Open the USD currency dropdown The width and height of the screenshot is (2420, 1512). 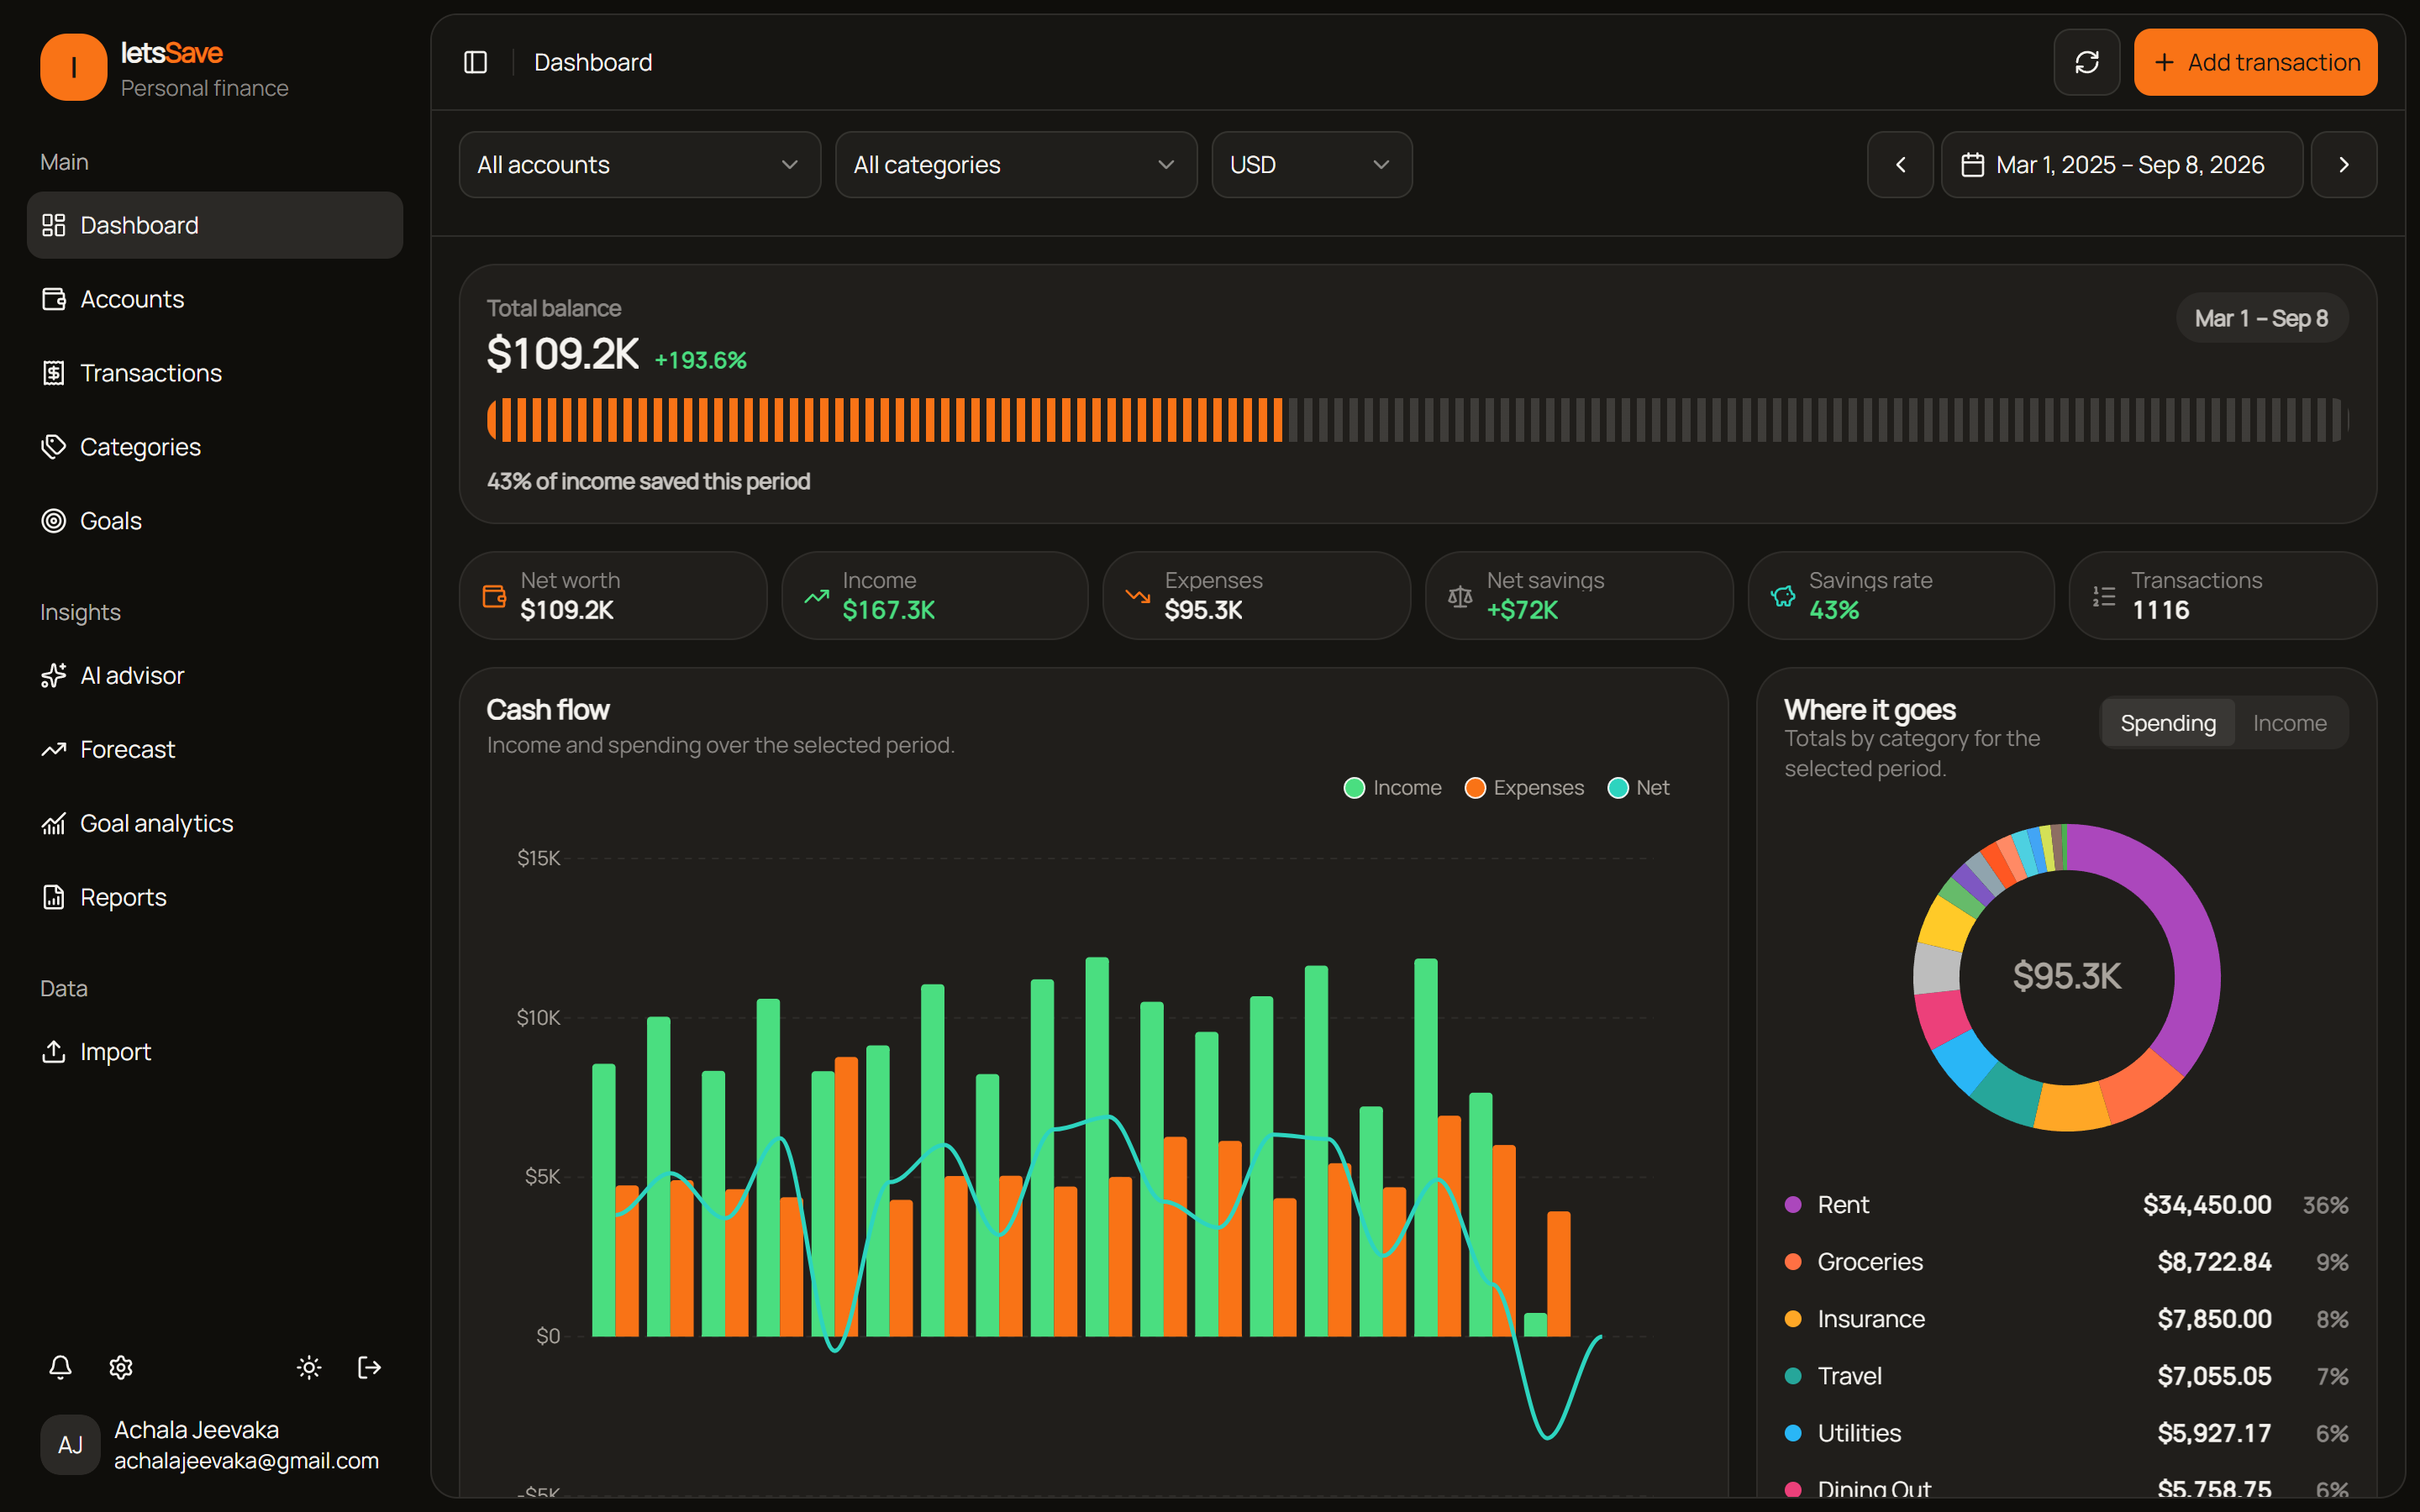coord(1312,165)
